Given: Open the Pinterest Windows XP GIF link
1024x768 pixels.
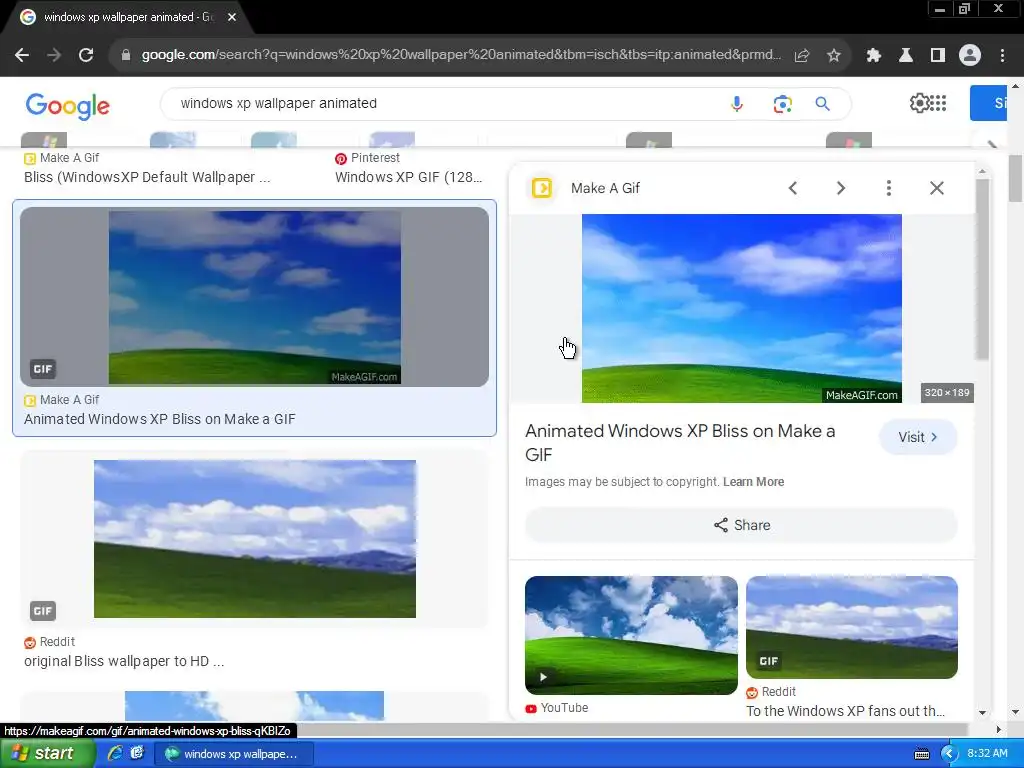Looking at the screenshot, I should pyautogui.click(x=408, y=178).
